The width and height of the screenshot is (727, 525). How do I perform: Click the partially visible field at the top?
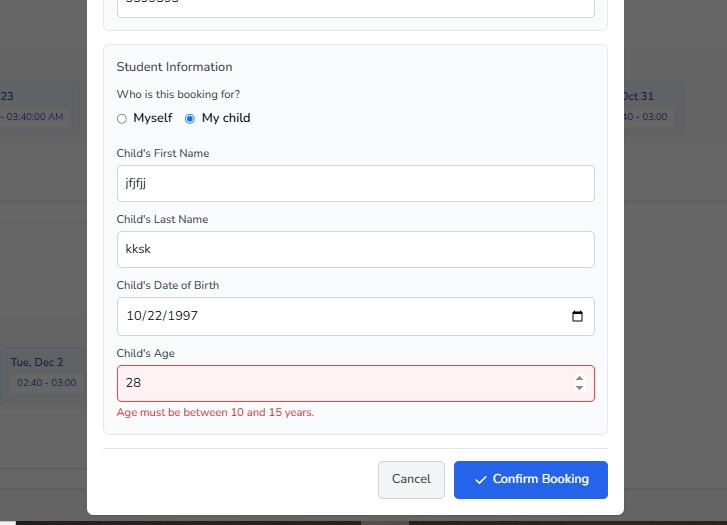(x=355, y=8)
